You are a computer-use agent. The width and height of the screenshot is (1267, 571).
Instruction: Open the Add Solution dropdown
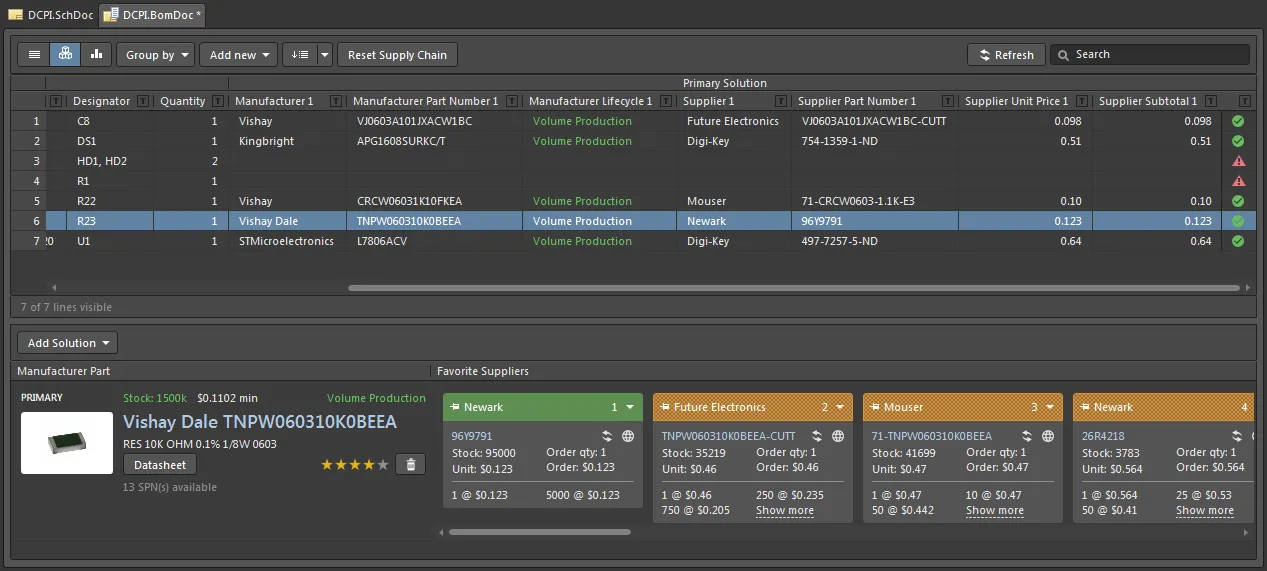pos(67,343)
